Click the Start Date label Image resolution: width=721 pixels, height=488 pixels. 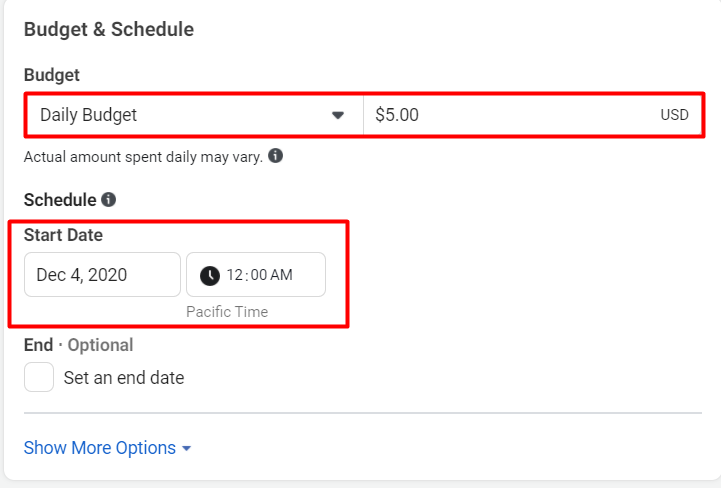(63, 235)
